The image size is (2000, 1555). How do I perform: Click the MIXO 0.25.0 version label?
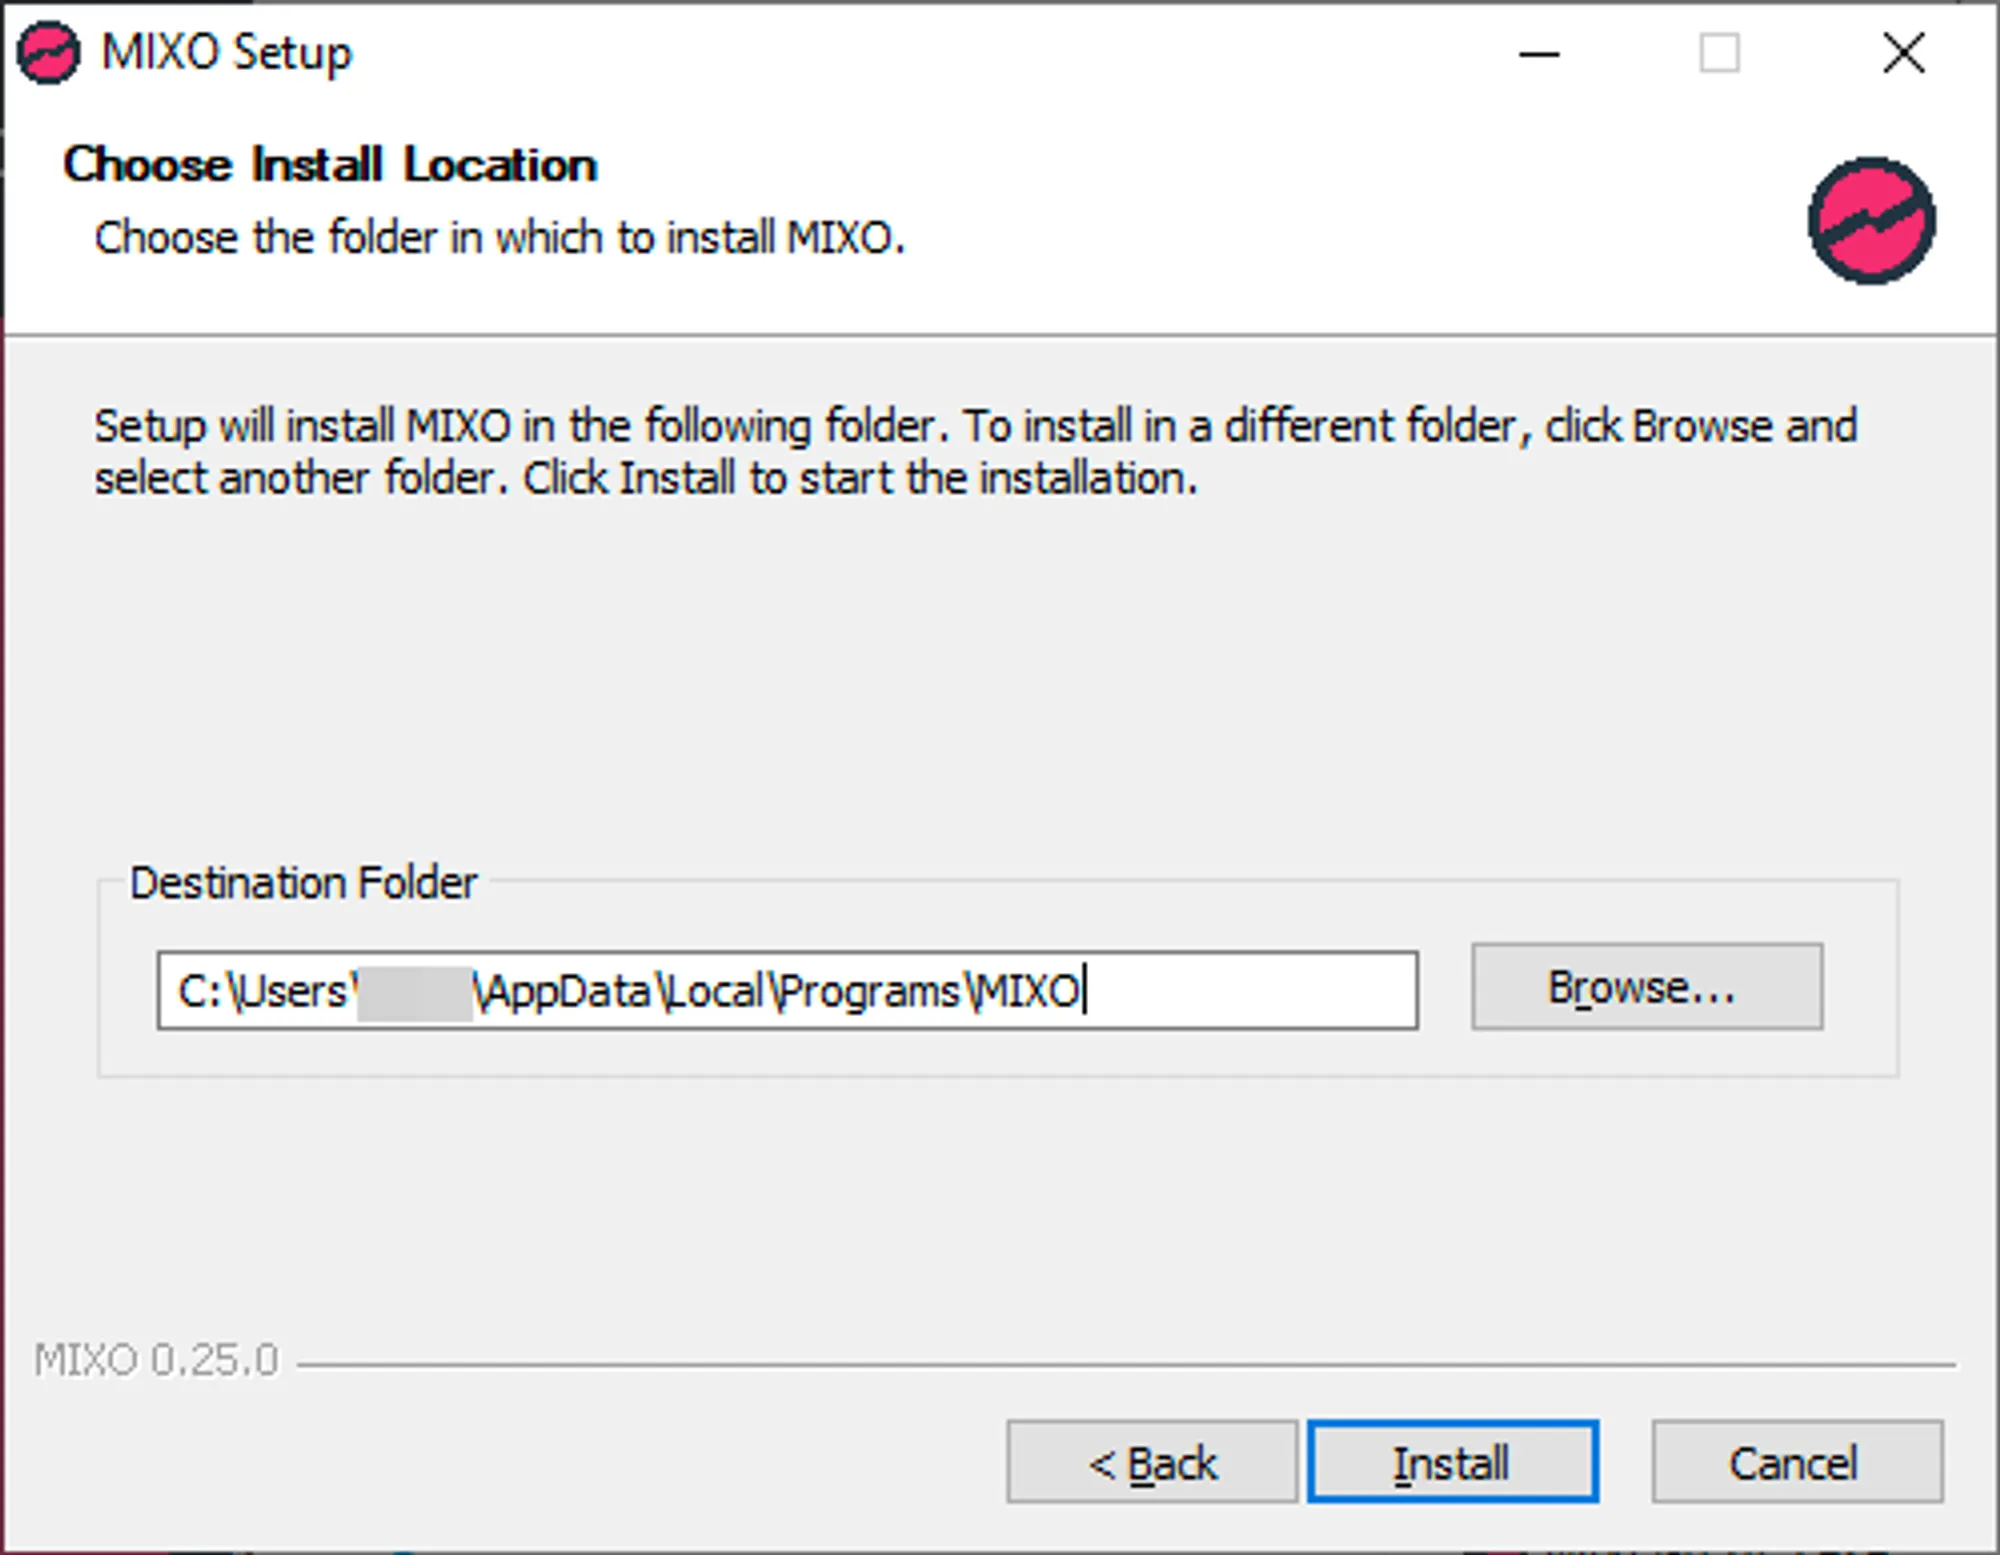[156, 1361]
